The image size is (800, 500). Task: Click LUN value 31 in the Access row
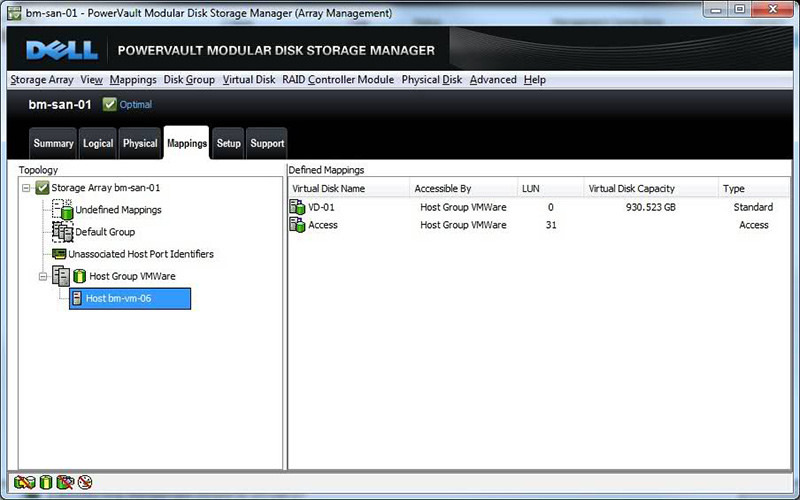tap(551, 225)
